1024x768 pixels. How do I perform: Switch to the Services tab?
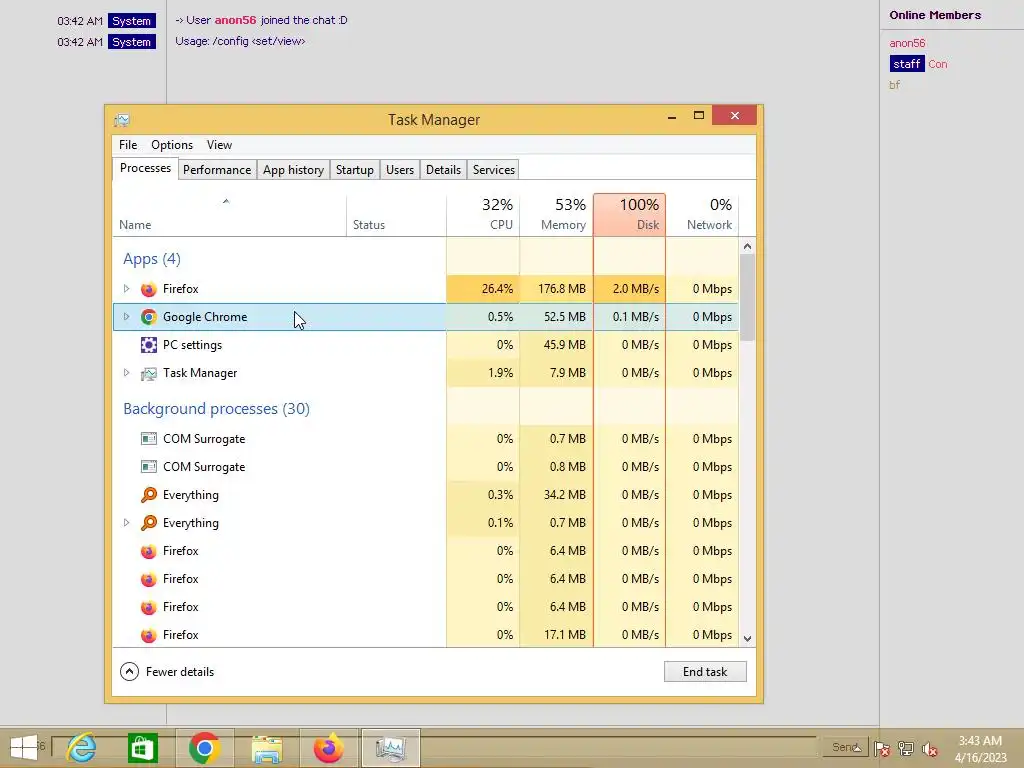(494, 170)
